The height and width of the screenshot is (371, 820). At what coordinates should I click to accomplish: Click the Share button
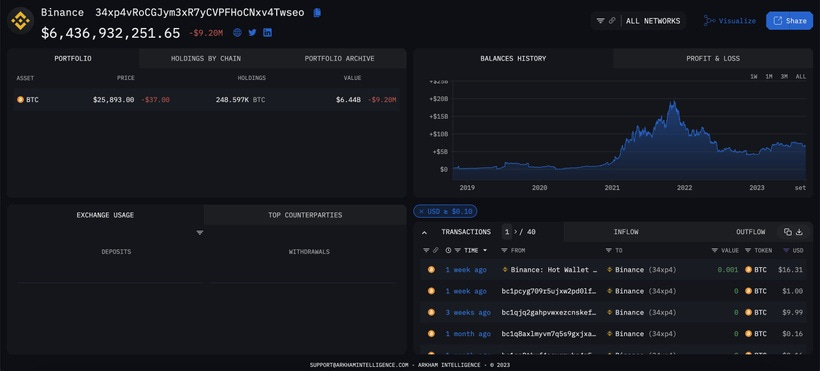(x=790, y=21)
